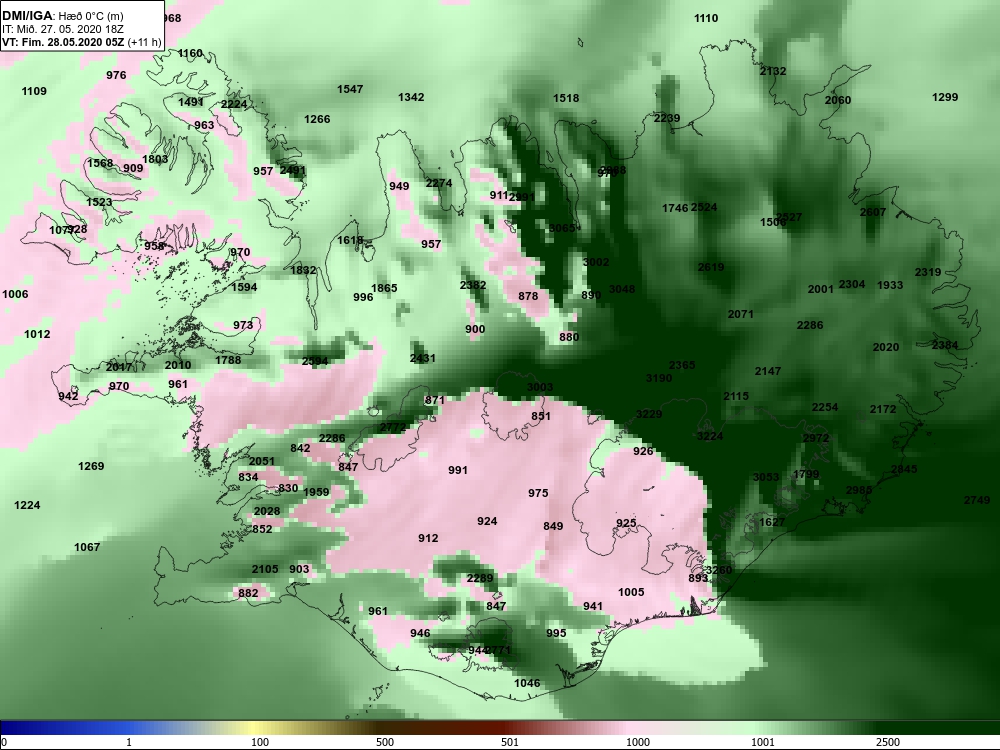Image resolution: width=1000 pixels, height=750 pixels.
Task: Click the map value 1006
Action: (15, 294)
